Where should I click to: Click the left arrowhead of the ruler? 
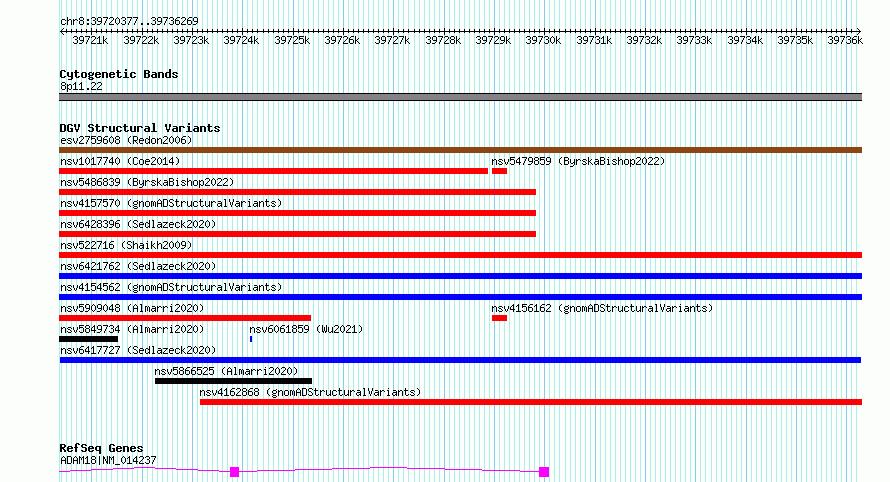point(62,32)
